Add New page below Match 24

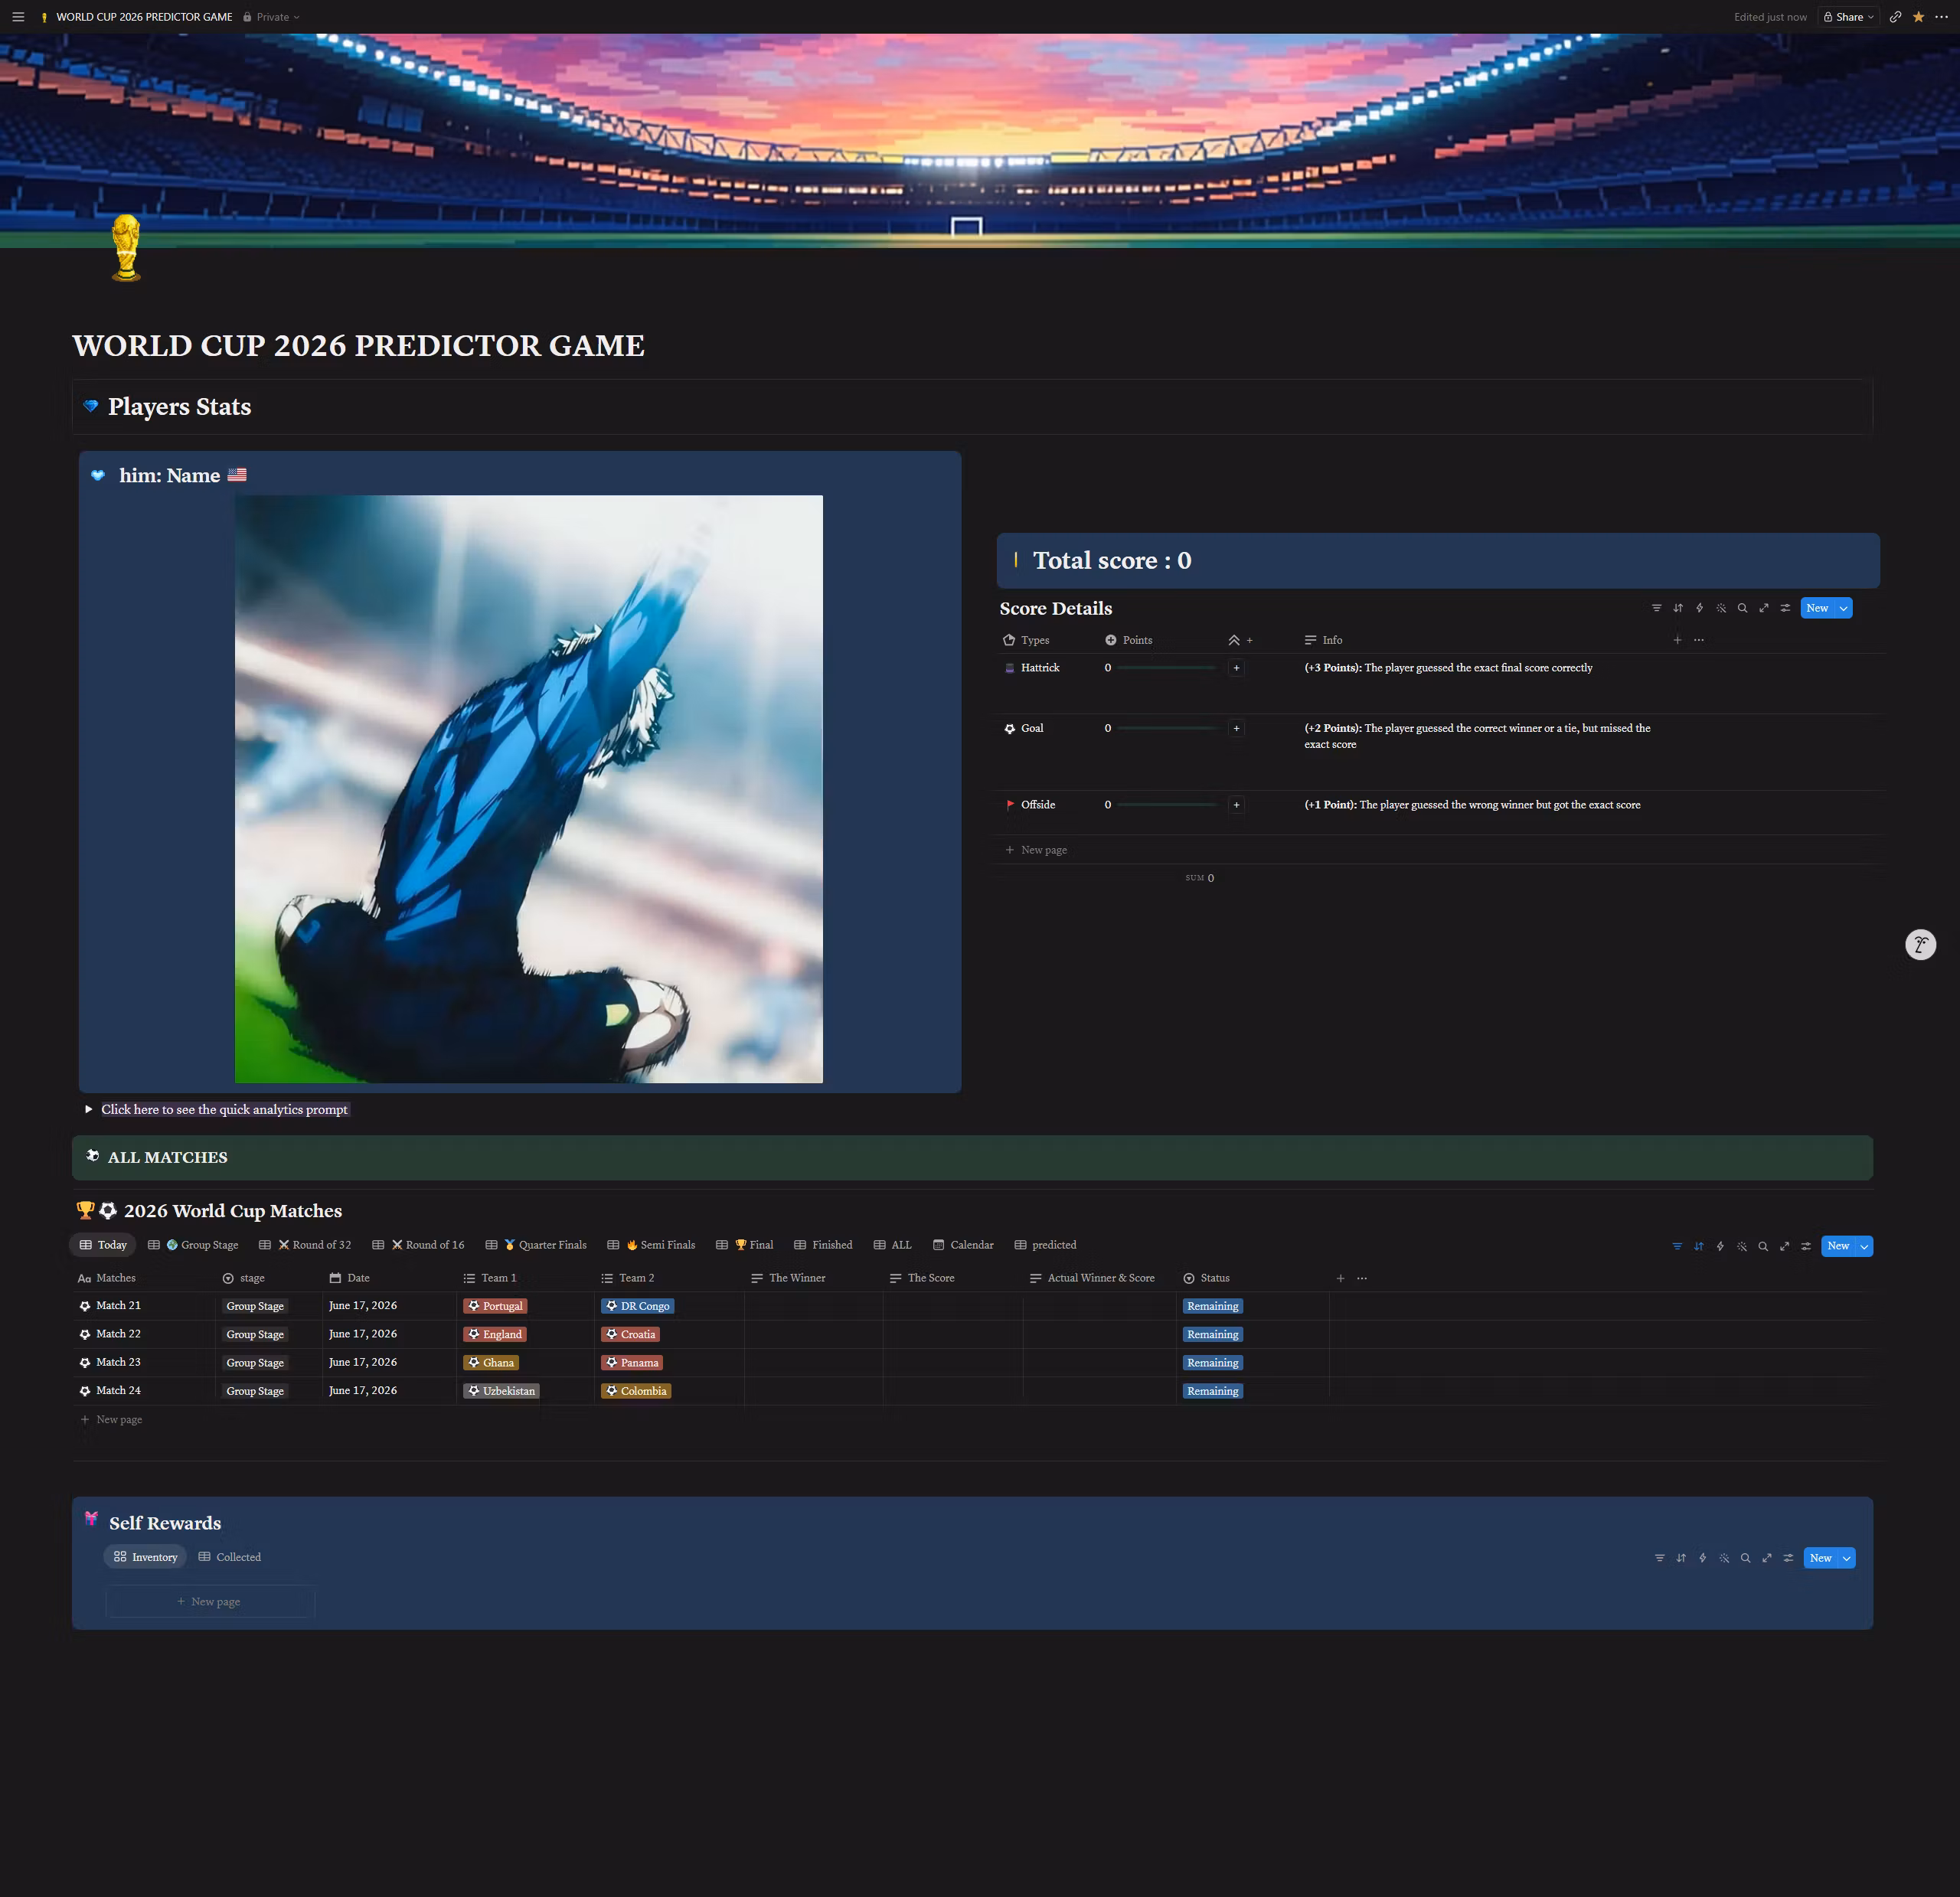(x=111, y=1420)
